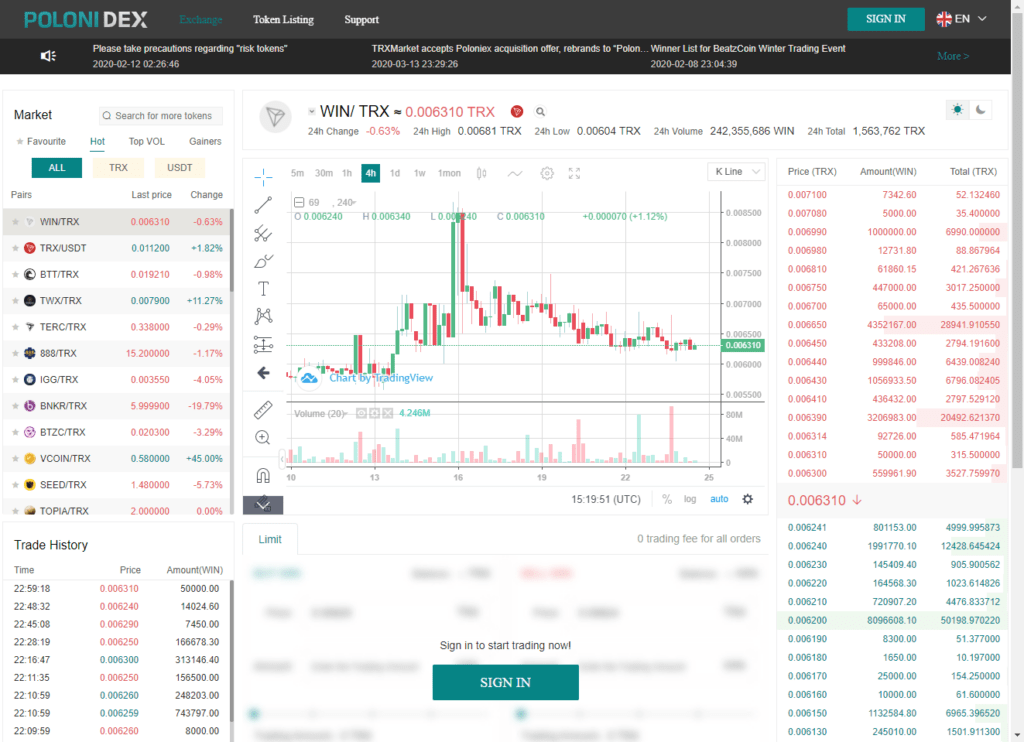Open Chart by TradingView link

point(381,378)
